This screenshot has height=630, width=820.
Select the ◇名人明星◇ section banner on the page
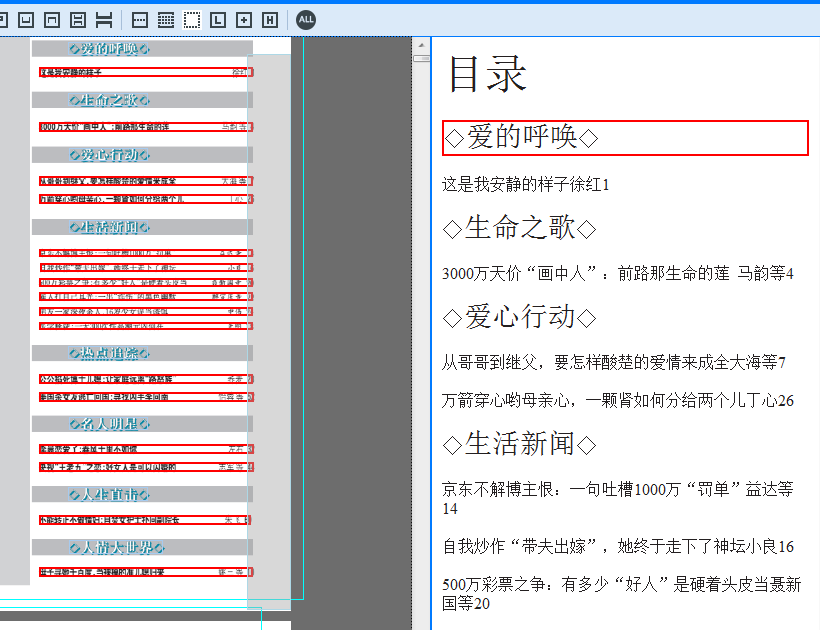[111, 424]
